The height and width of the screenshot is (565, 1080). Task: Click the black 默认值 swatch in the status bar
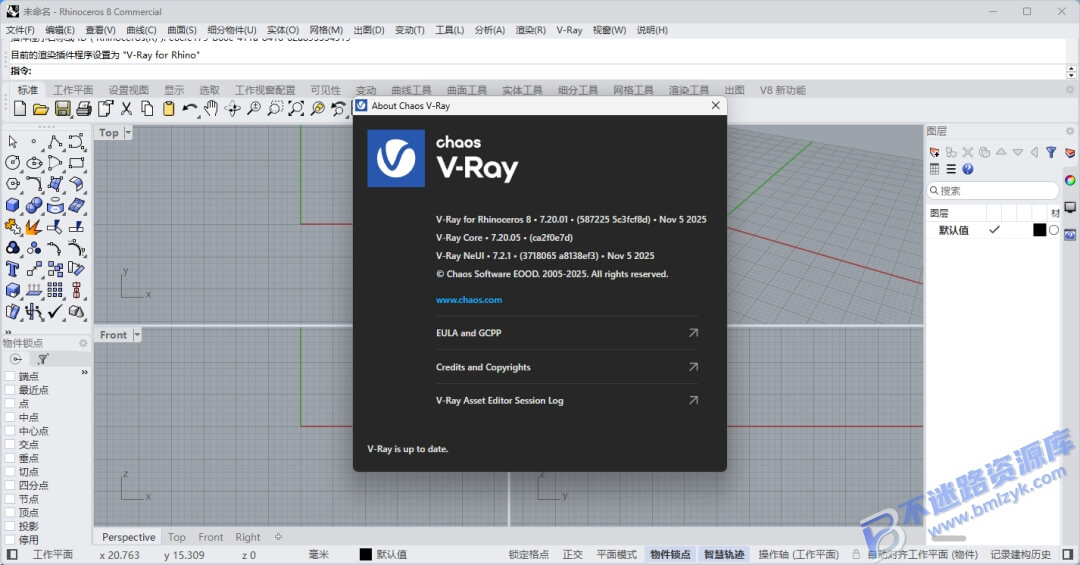point(366,555)
